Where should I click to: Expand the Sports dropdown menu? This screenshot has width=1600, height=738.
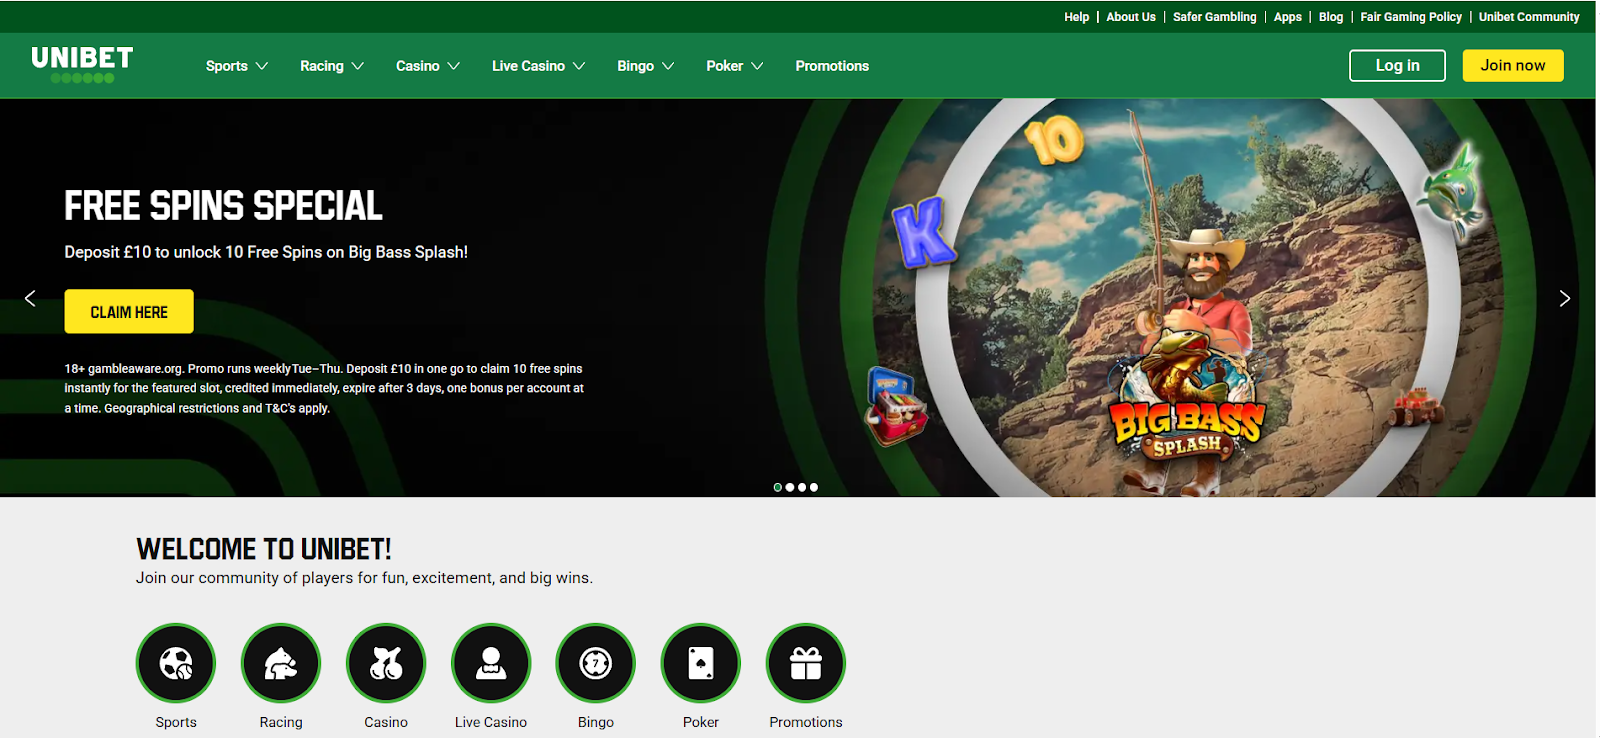[237, 66]
